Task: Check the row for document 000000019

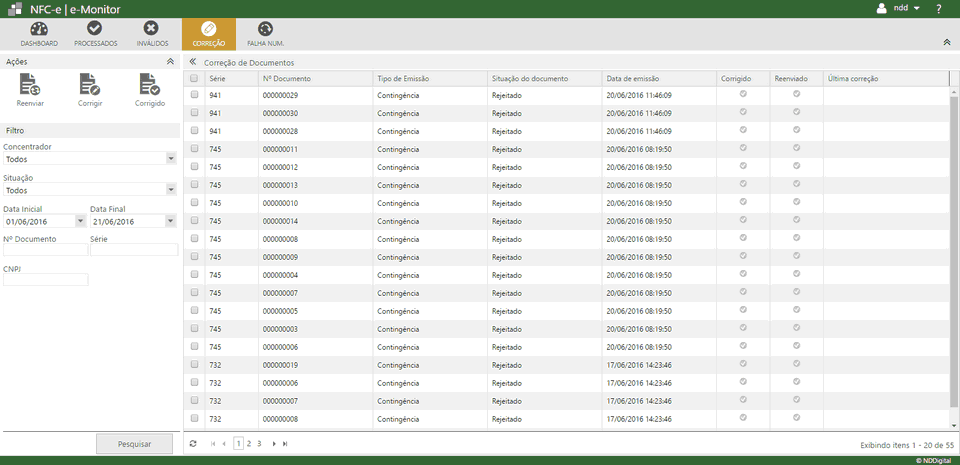Action: pyautogui.click(x=195, y=365)
